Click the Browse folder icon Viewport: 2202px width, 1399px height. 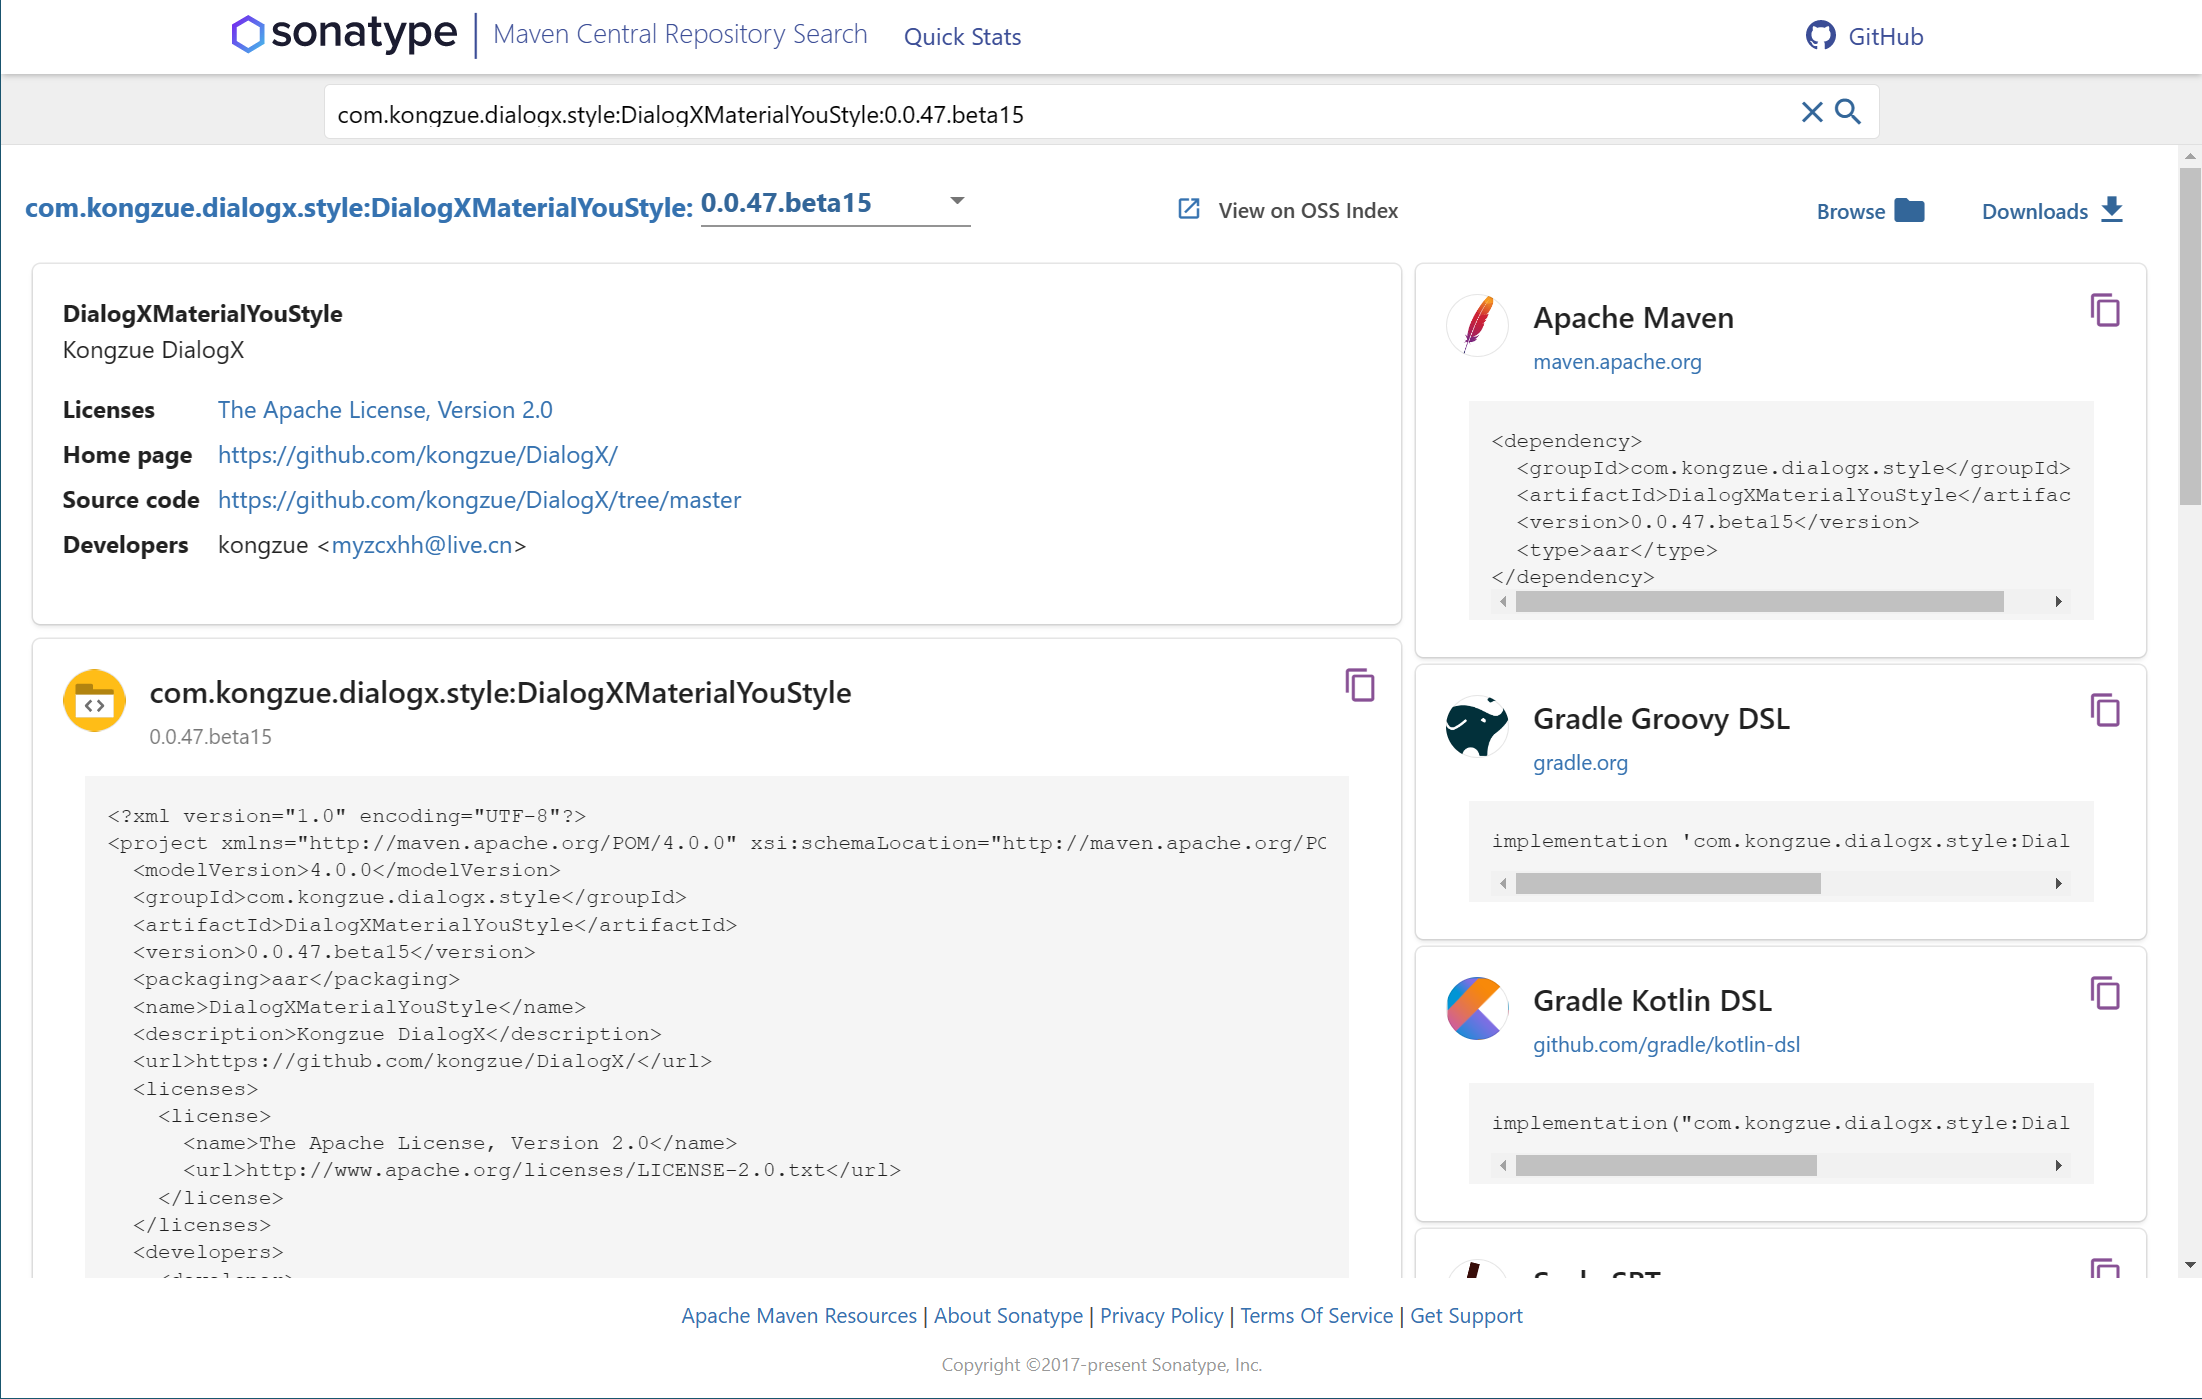[1908, 211]
